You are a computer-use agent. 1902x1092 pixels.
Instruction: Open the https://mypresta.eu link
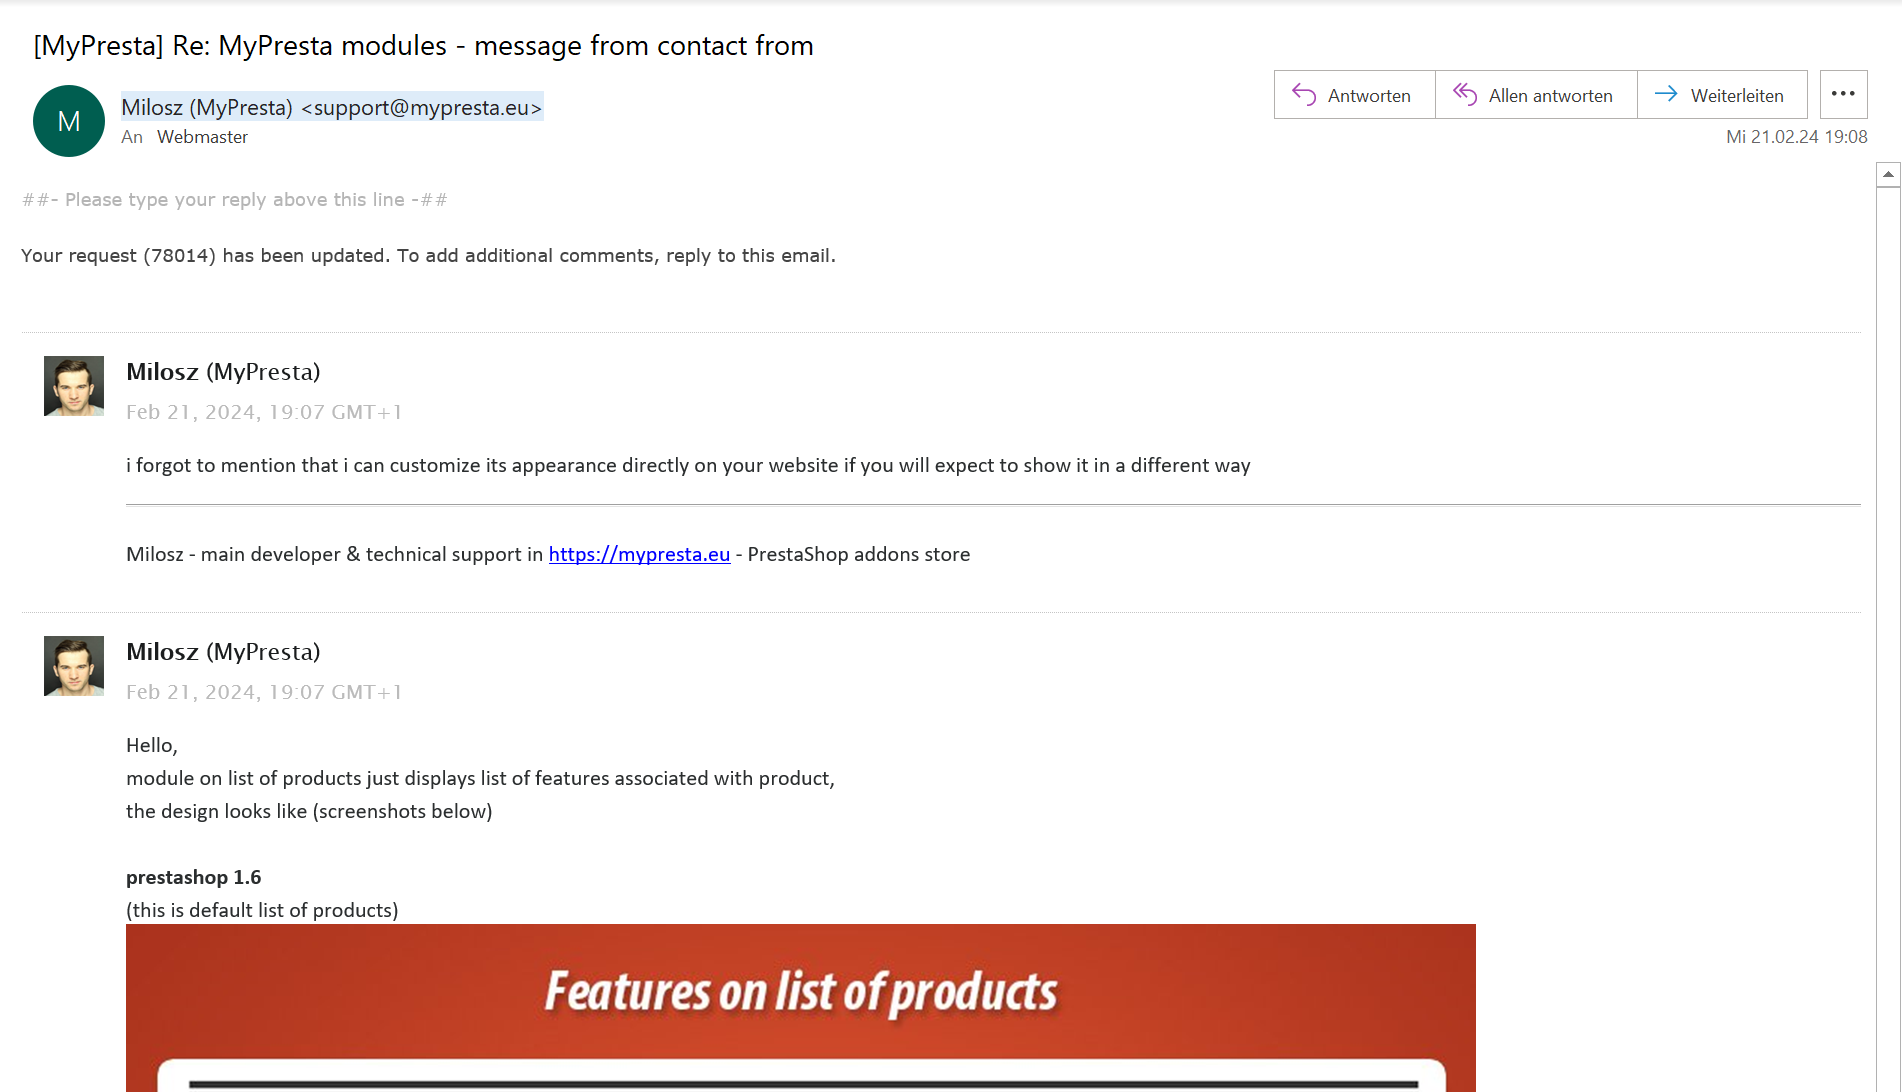pyautogui.click(x=639, y=555)
